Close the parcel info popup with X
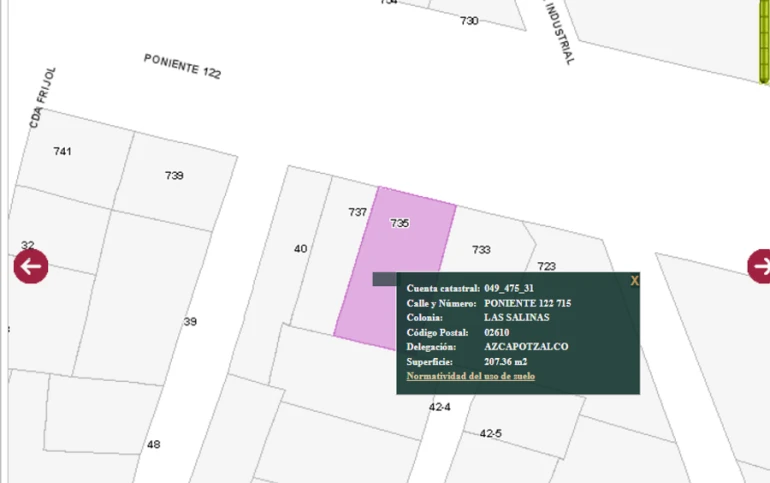Viewport: 770px width, 483px height. [634, 281]
